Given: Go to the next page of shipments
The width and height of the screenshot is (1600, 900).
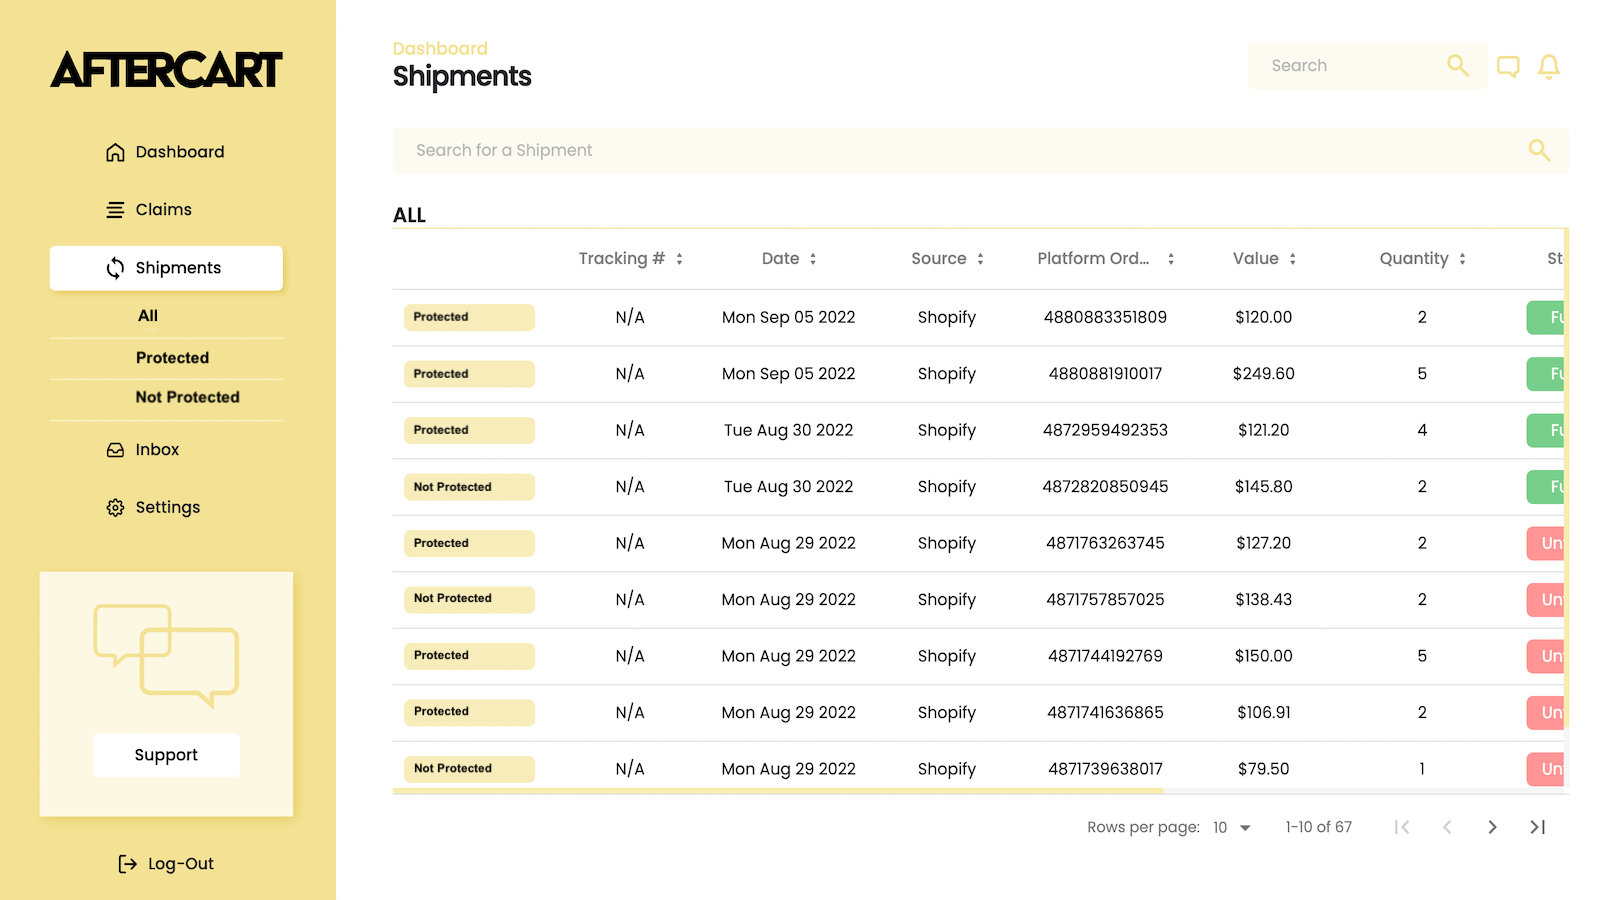Looking at the screenshot, I should (x=1492, y=827).
